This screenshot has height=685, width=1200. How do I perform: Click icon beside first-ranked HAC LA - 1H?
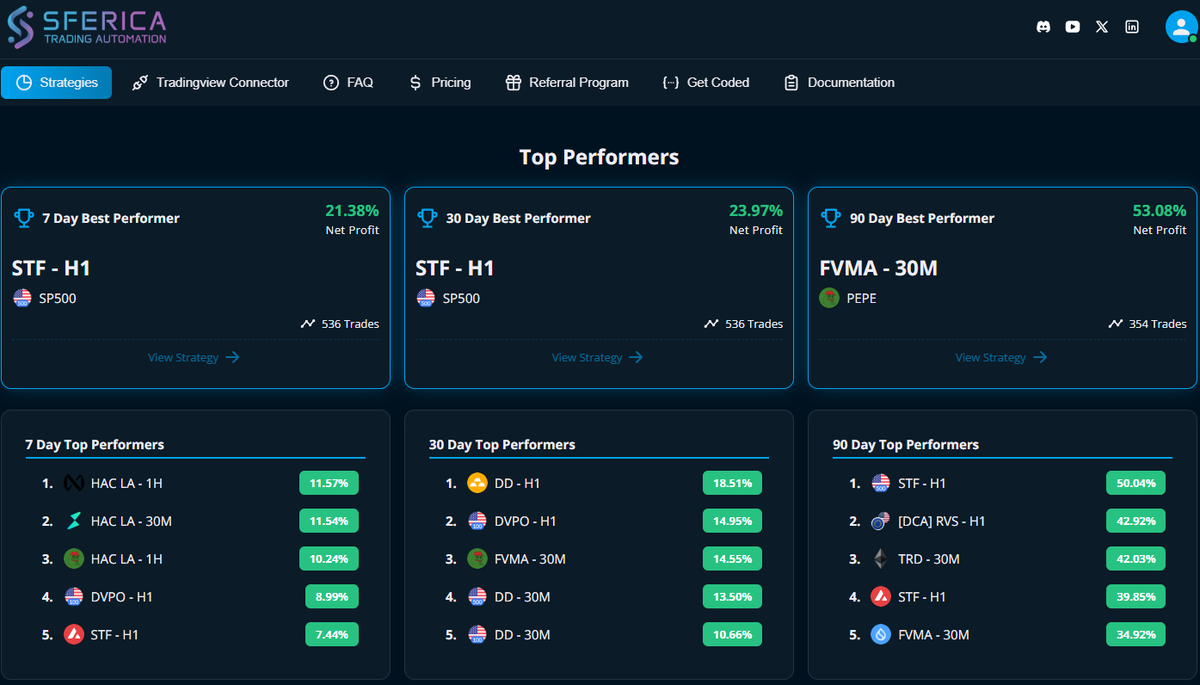(x=74, y=483)
